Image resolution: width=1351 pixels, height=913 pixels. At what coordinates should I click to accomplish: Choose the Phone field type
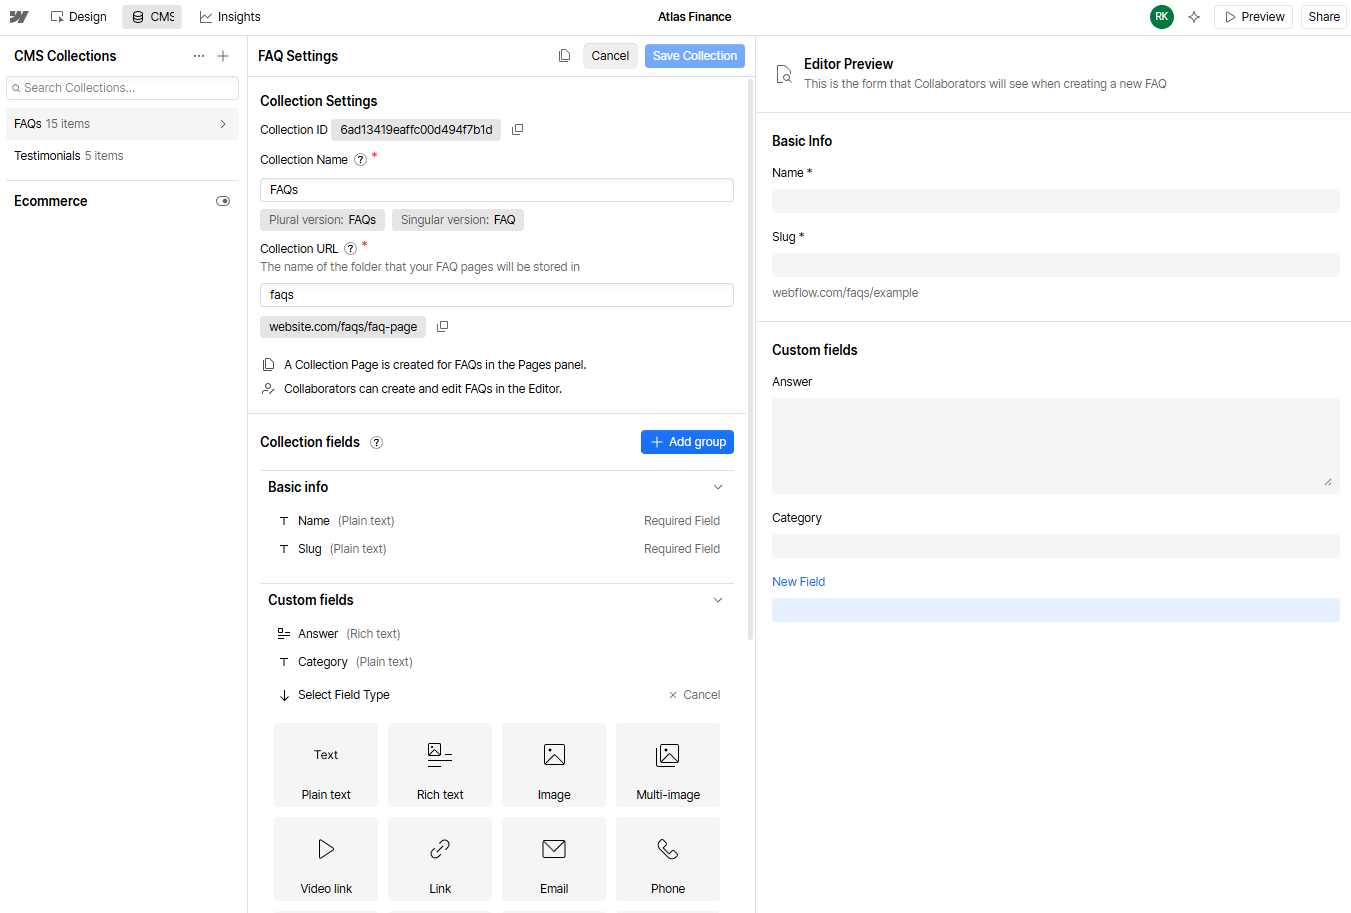pyautogui.click(x=668, y=859)
